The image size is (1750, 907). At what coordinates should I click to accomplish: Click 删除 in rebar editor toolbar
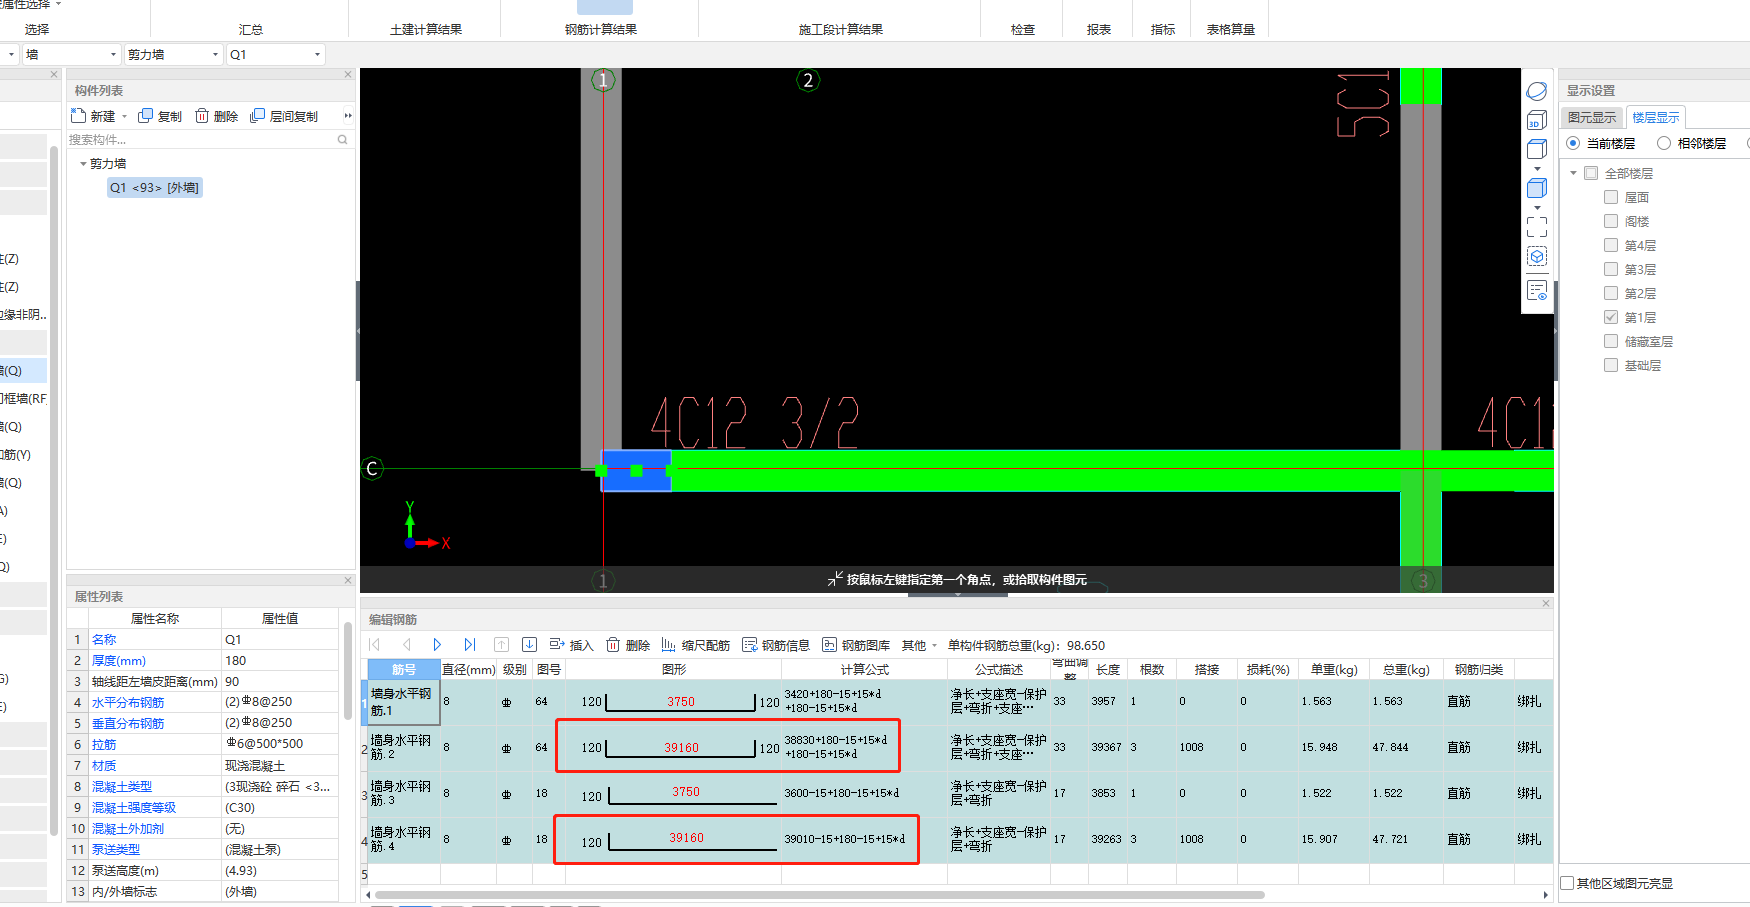[x=628, y=645]
